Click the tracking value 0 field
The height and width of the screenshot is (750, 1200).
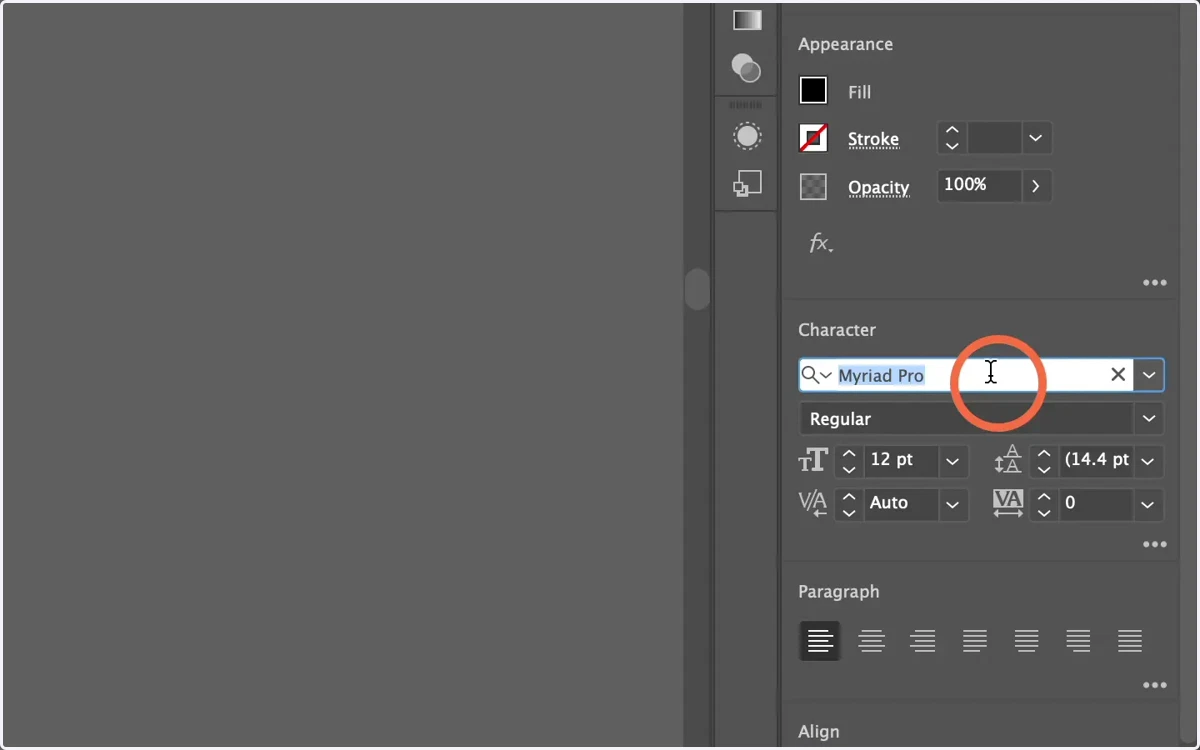coord(1096,503)
